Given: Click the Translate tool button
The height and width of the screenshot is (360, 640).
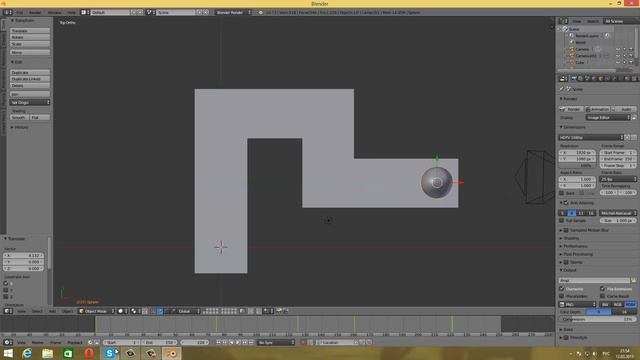Looking at the screenshot, I should point(30,31).
